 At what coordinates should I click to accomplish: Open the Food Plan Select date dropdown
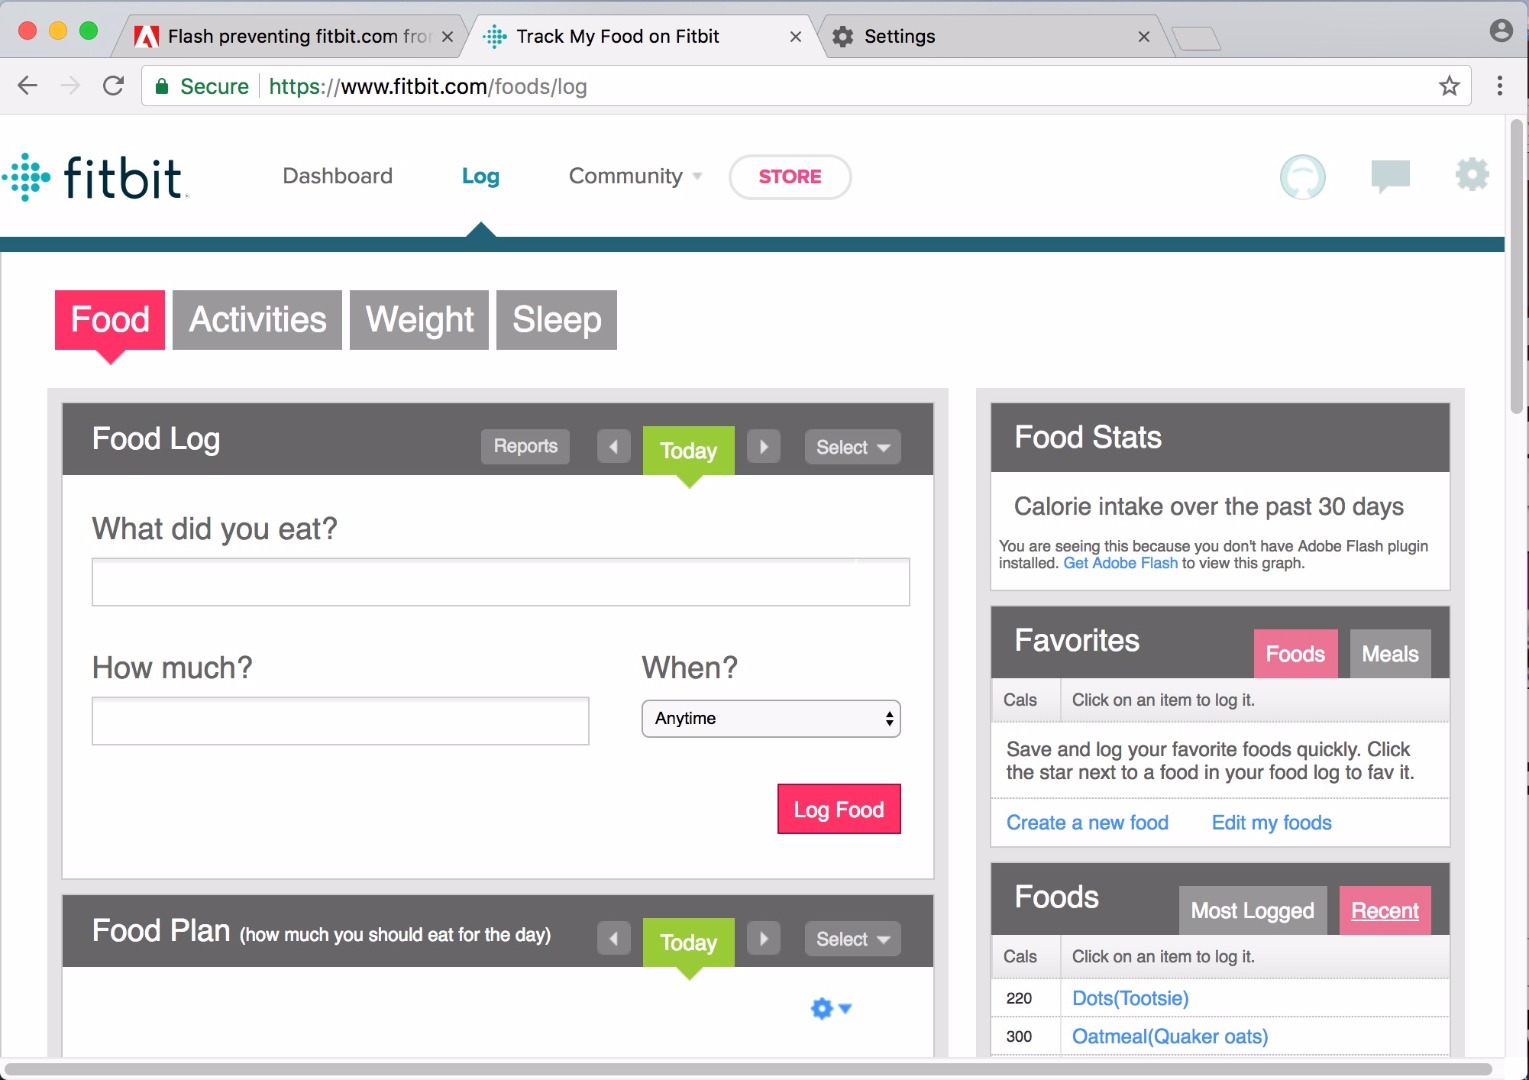coord(853,939)
